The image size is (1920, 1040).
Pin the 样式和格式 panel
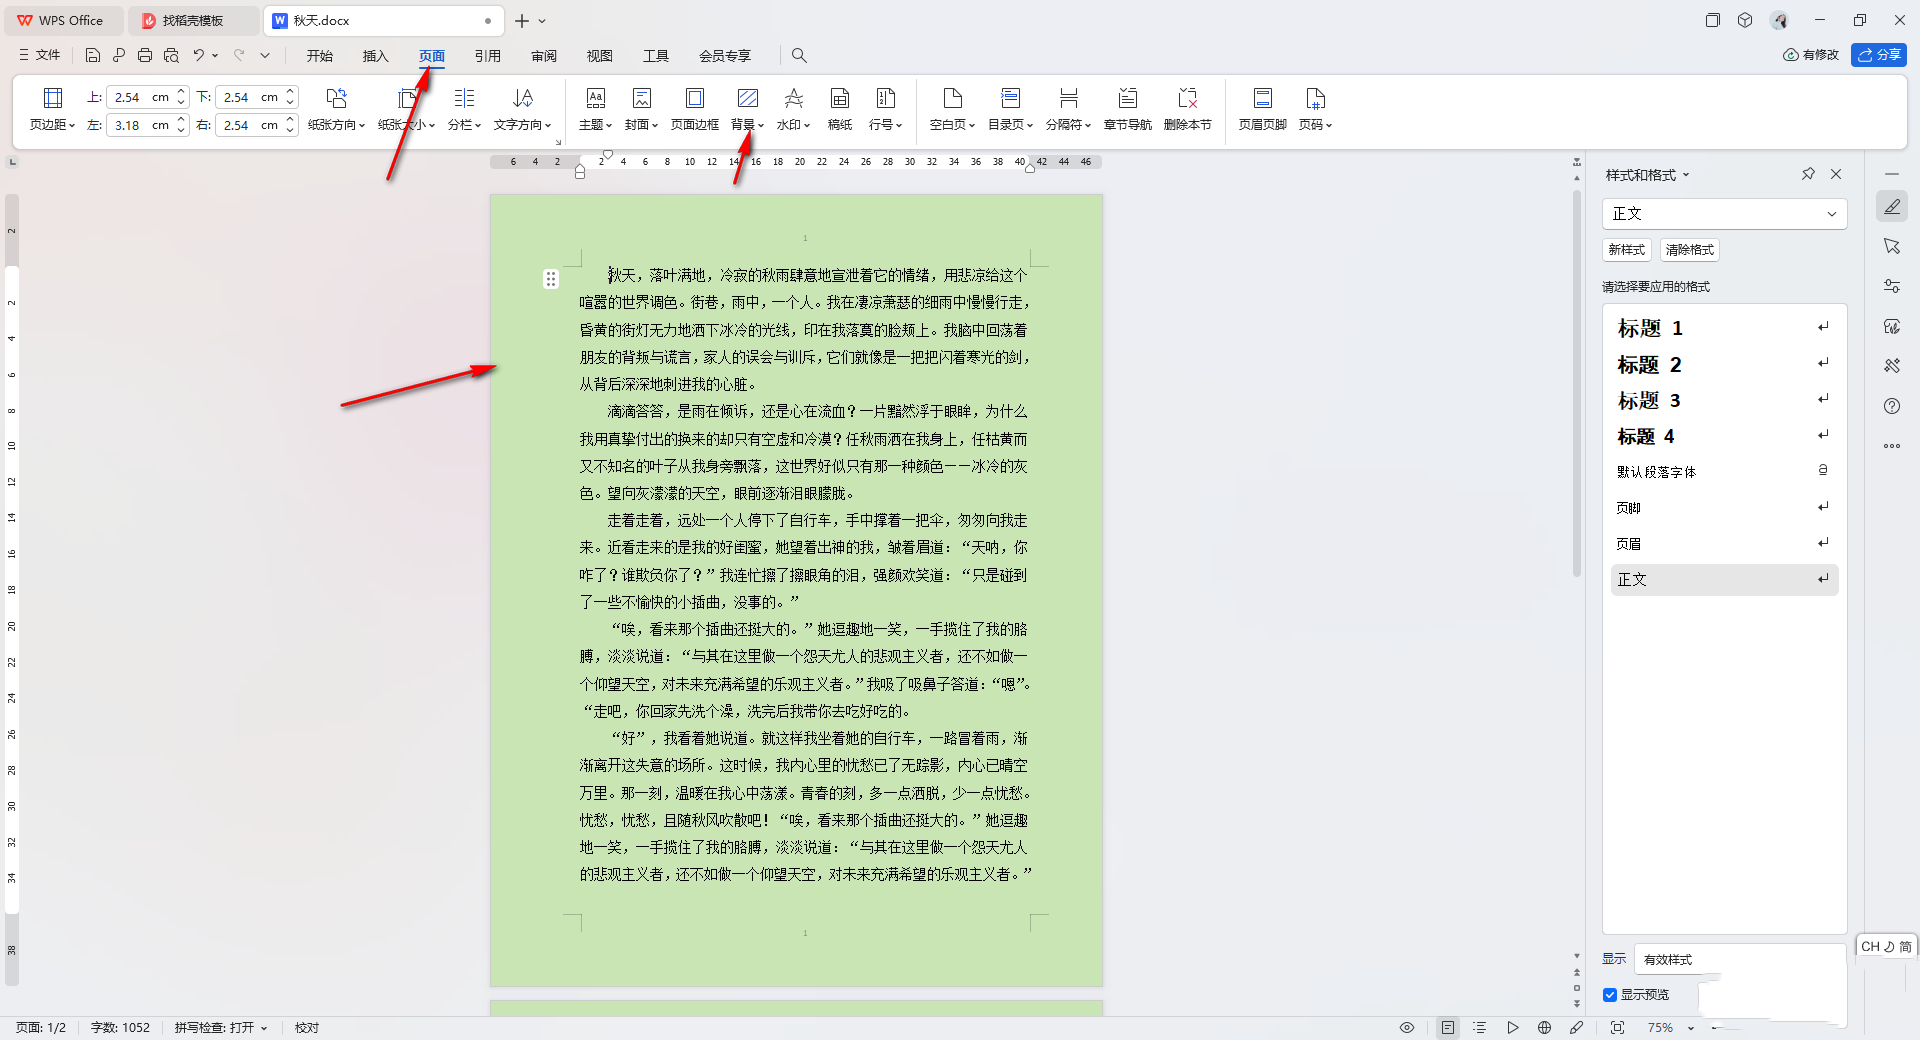(x=1808, y=174)
